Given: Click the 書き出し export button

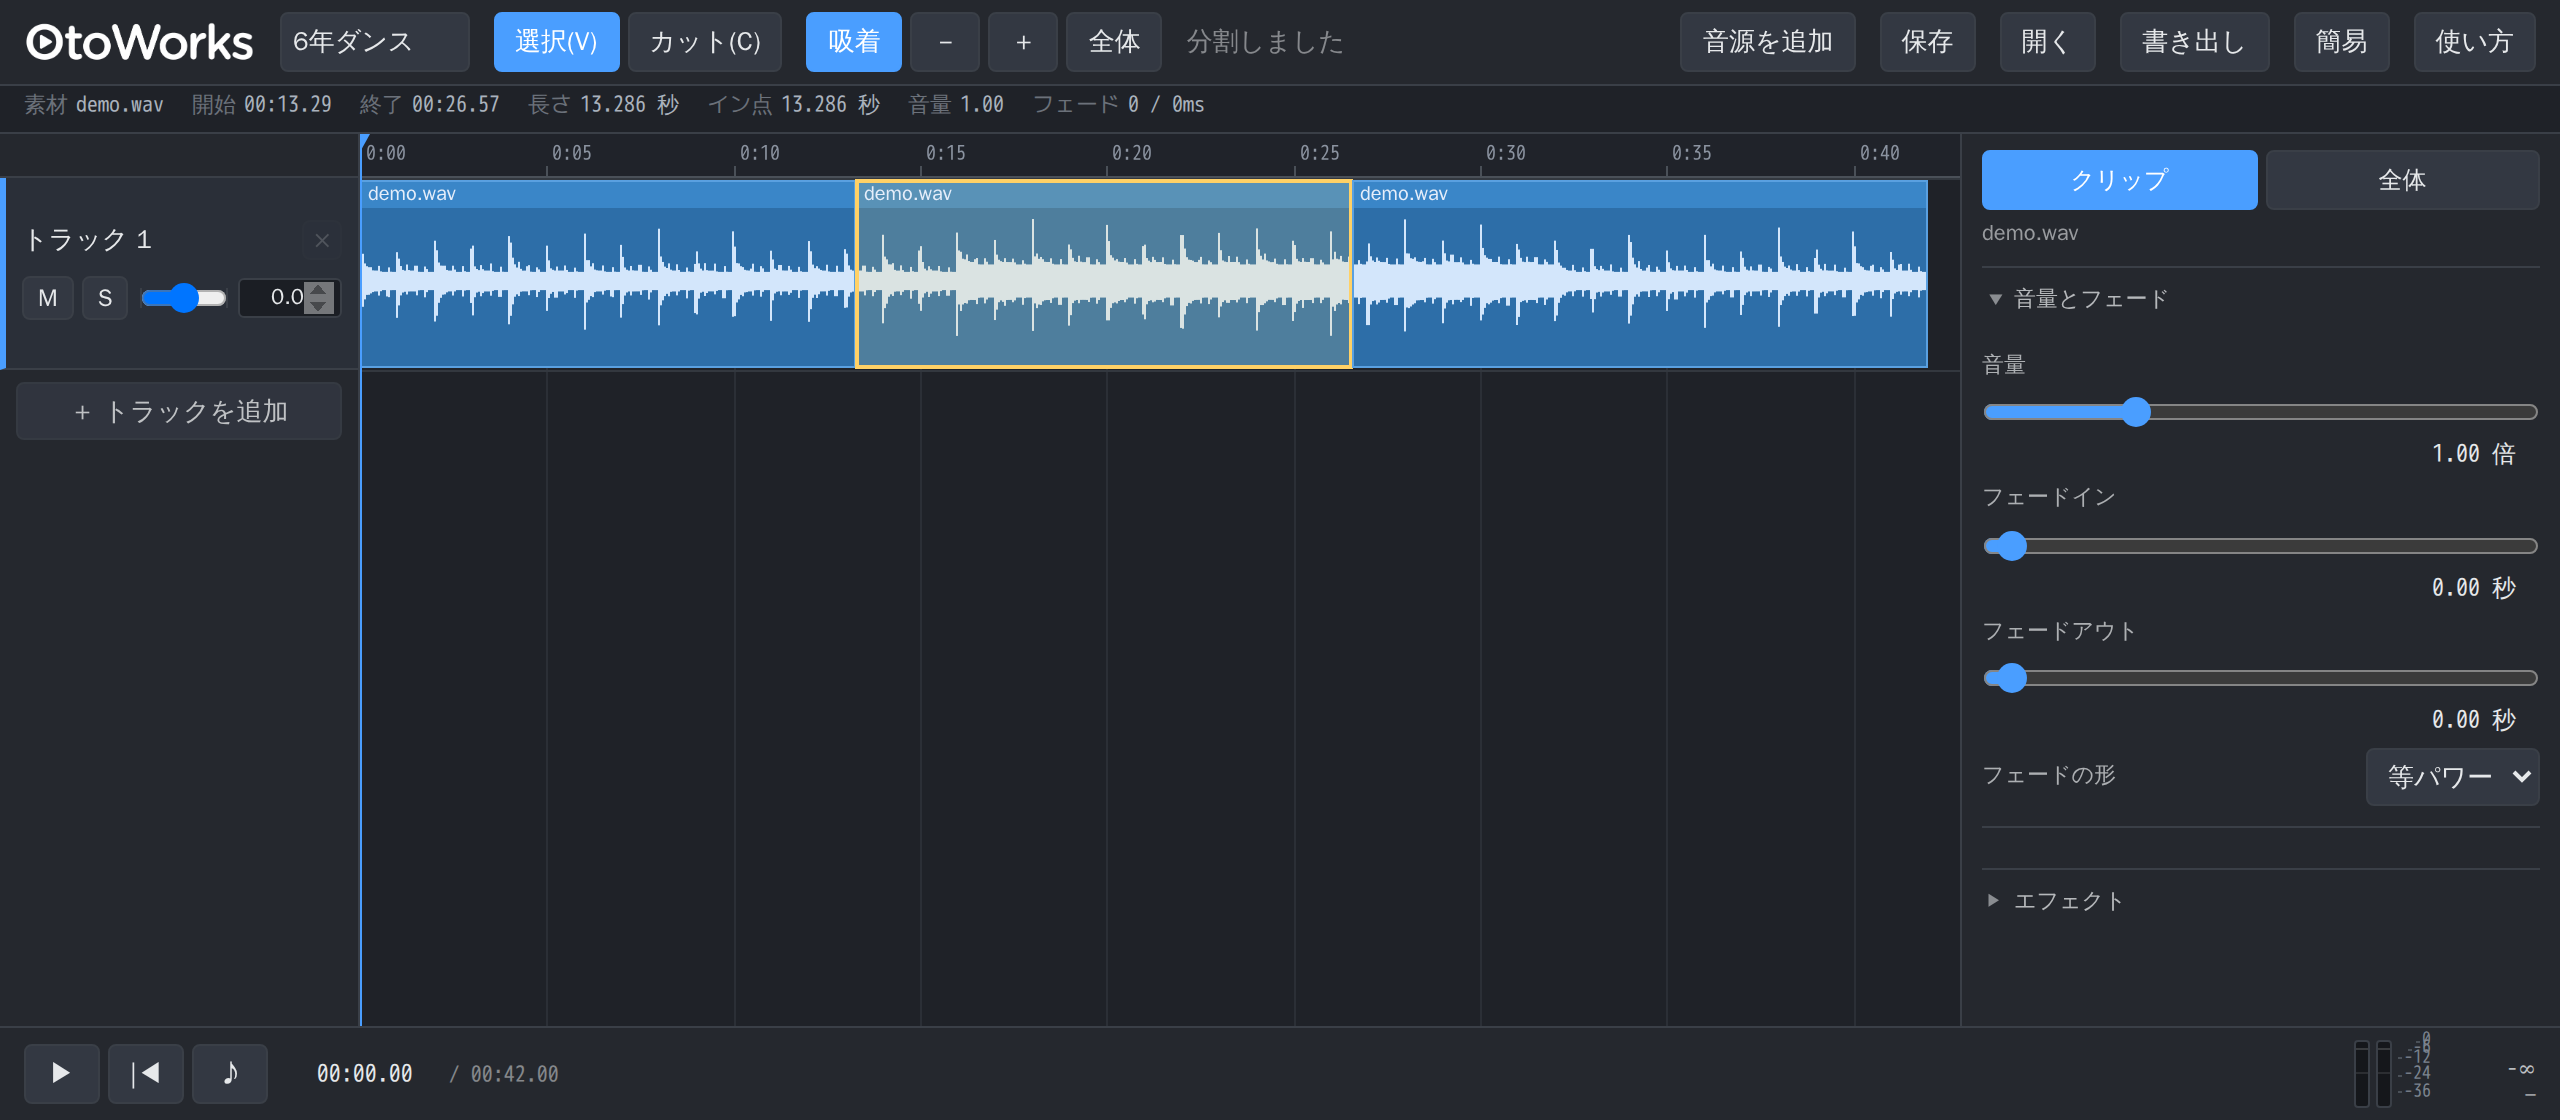Looking at the screenshot, I should point(2194,42).
